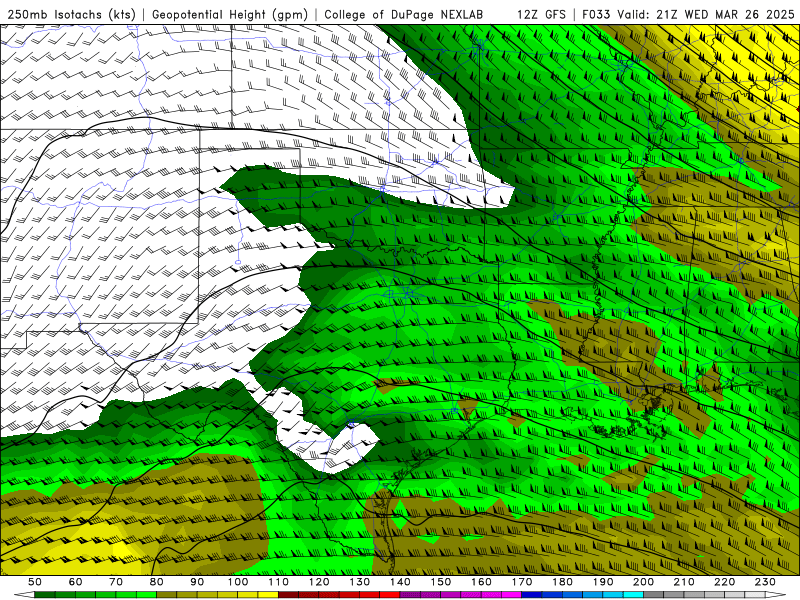The image size is (800, 600).
Task: Click the "F033 Valid: 21Z WED MAR 26 2025" text
Action: click(688, 15)
